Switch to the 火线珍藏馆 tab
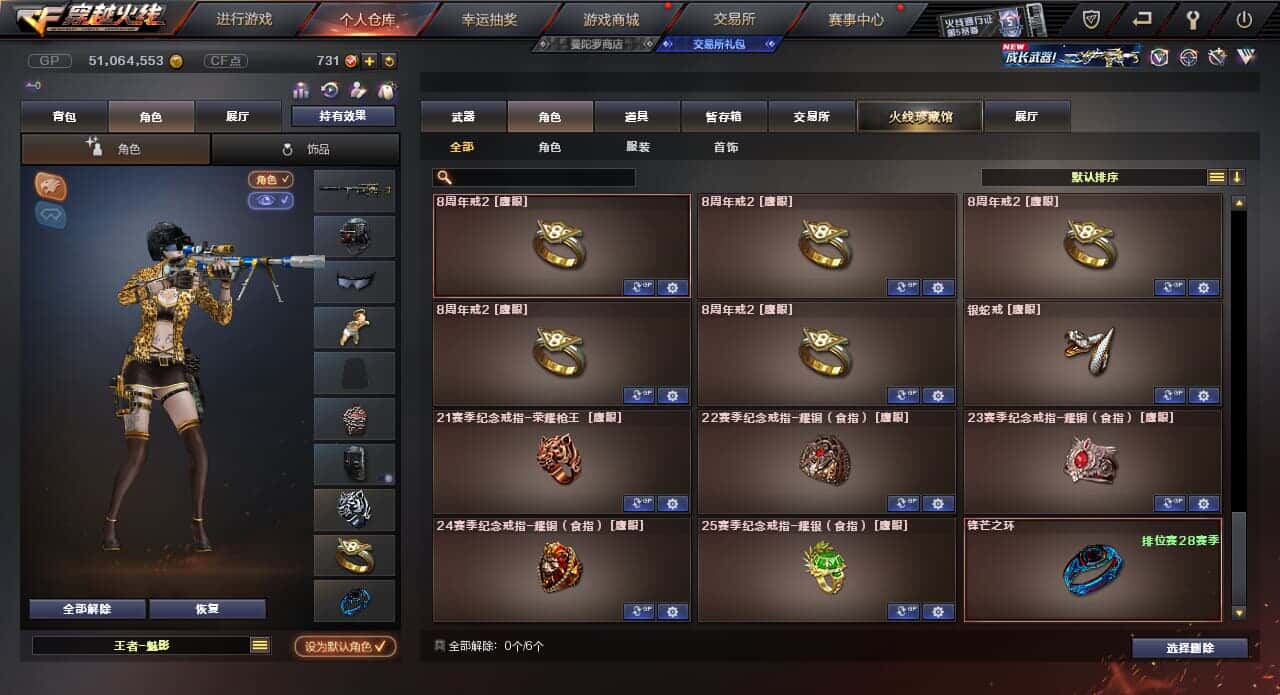Screen dimensions: 1280x695 tap(920, 116)
